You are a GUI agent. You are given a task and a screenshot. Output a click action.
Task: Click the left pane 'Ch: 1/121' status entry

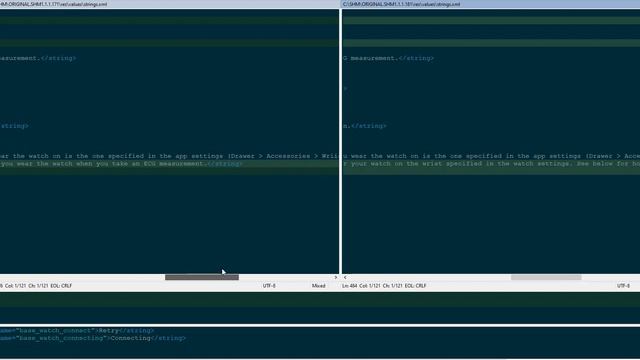click(x=38, y=286)
